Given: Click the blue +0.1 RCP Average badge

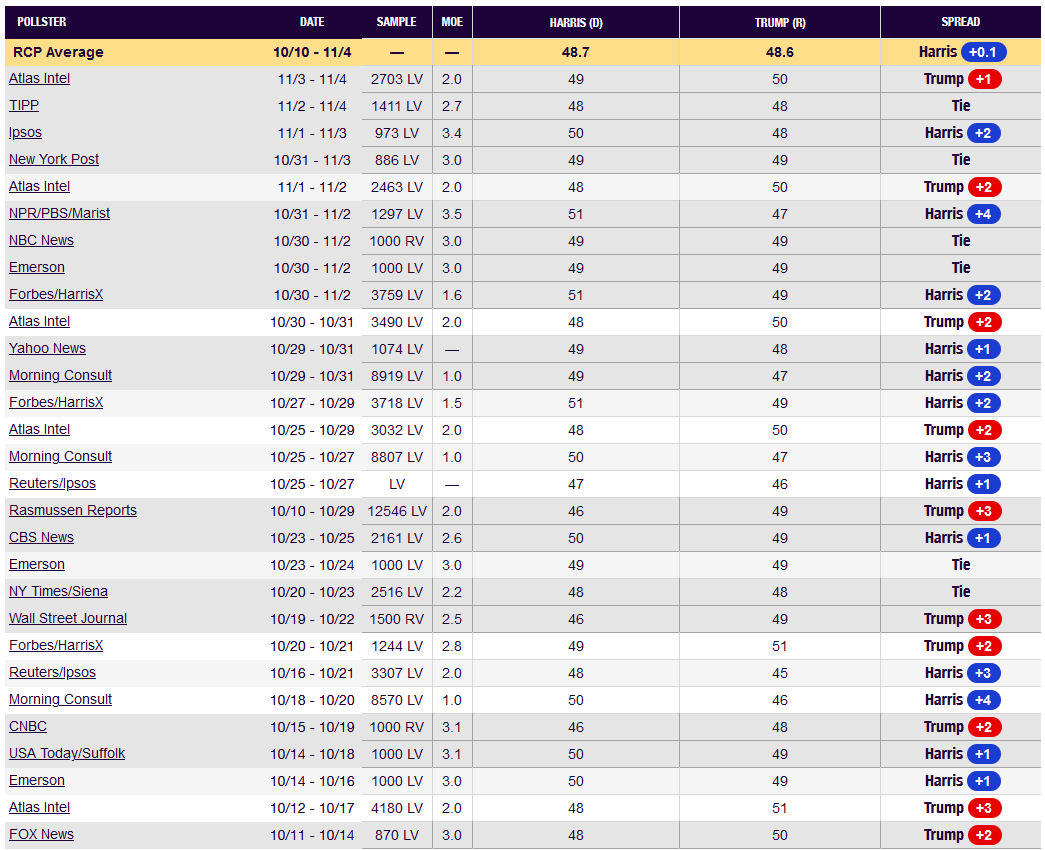Looking at the screenshot, I should [984, 52].
